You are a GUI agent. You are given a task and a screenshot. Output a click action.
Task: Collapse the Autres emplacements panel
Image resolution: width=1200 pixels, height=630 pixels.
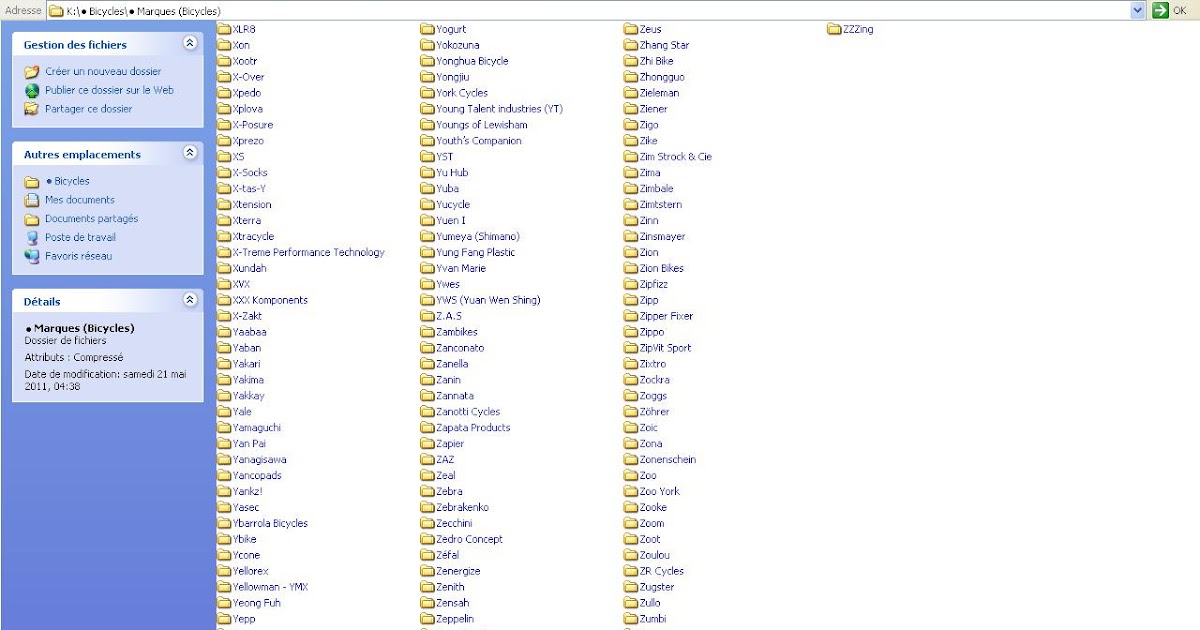point(190,153)
